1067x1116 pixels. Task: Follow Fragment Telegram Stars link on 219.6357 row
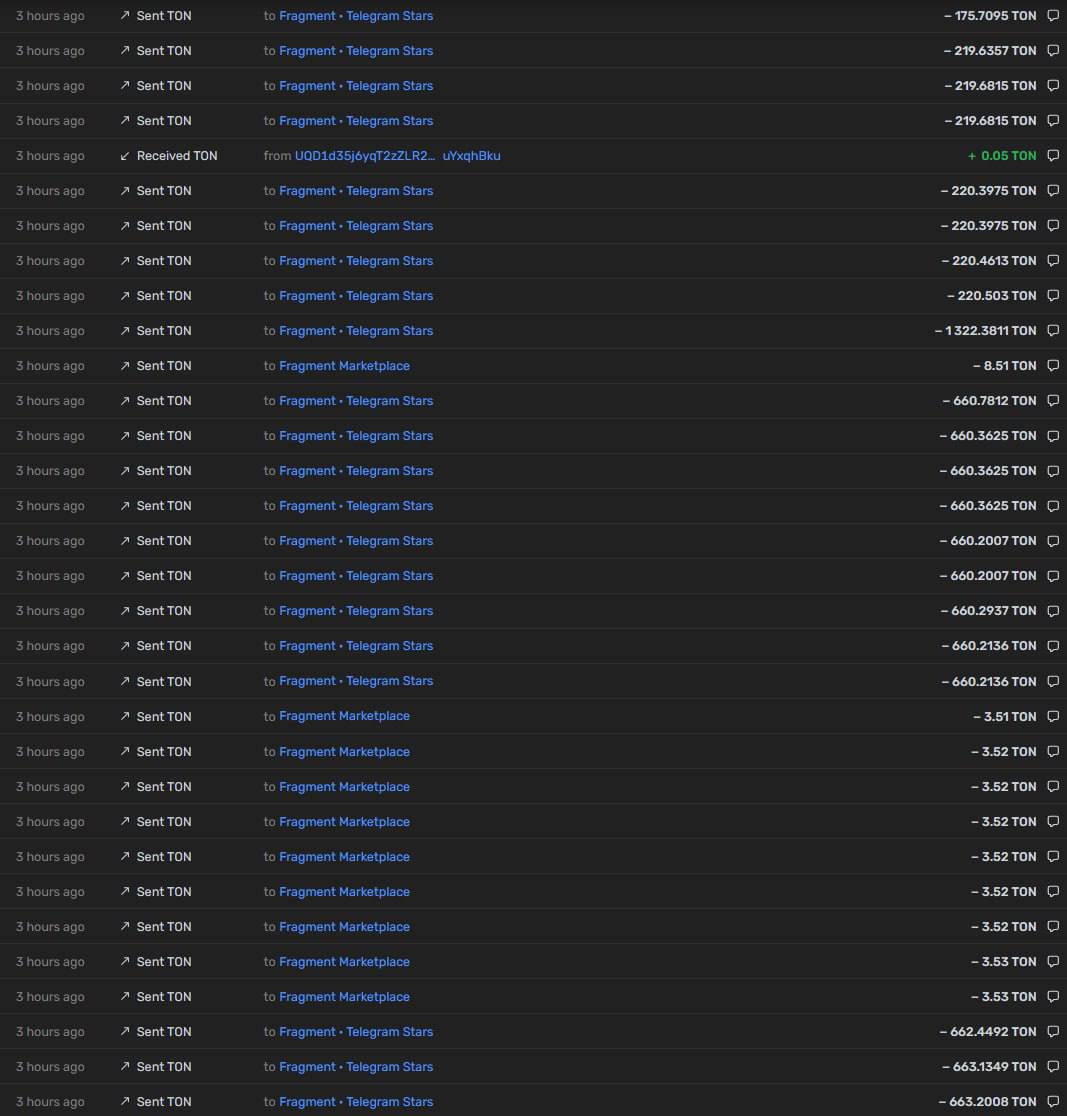(356, 51)
